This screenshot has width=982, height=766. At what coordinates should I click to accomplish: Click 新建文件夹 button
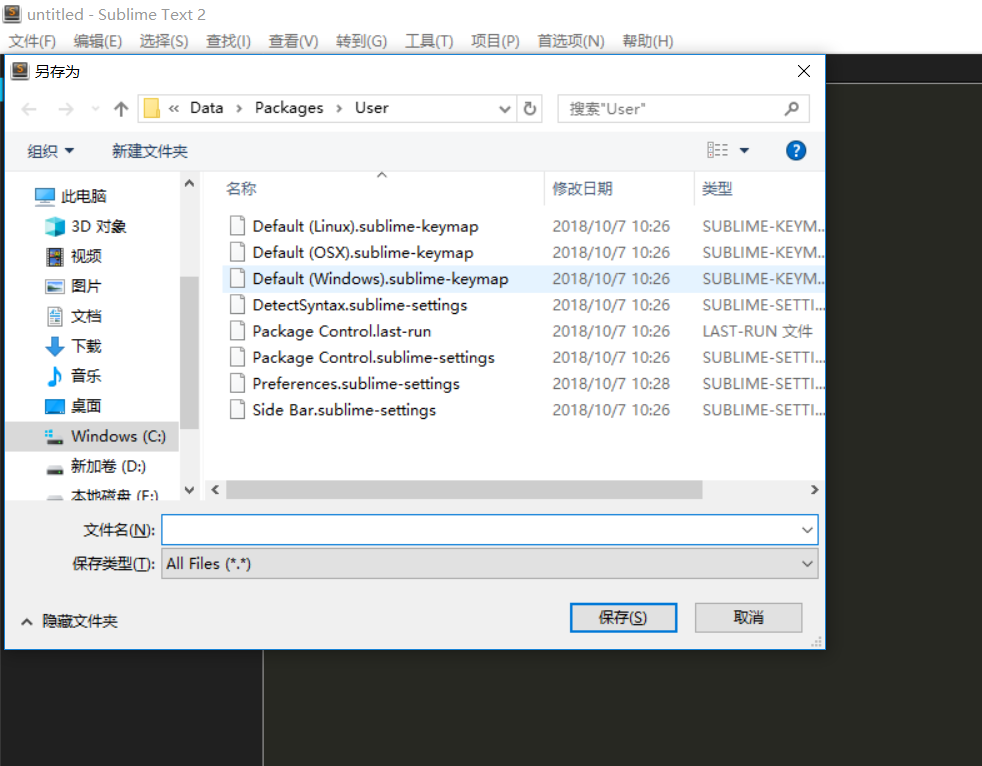click(x=150, y=151)
